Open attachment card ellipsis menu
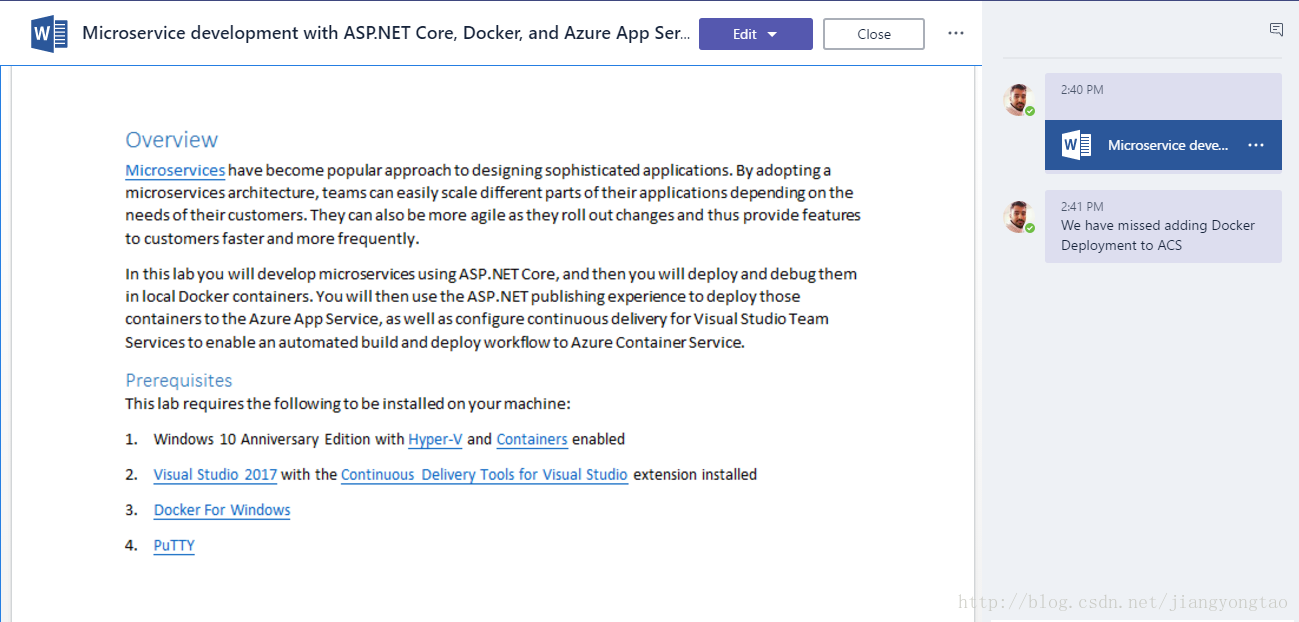1299x622 pixels. point(1256,145)
